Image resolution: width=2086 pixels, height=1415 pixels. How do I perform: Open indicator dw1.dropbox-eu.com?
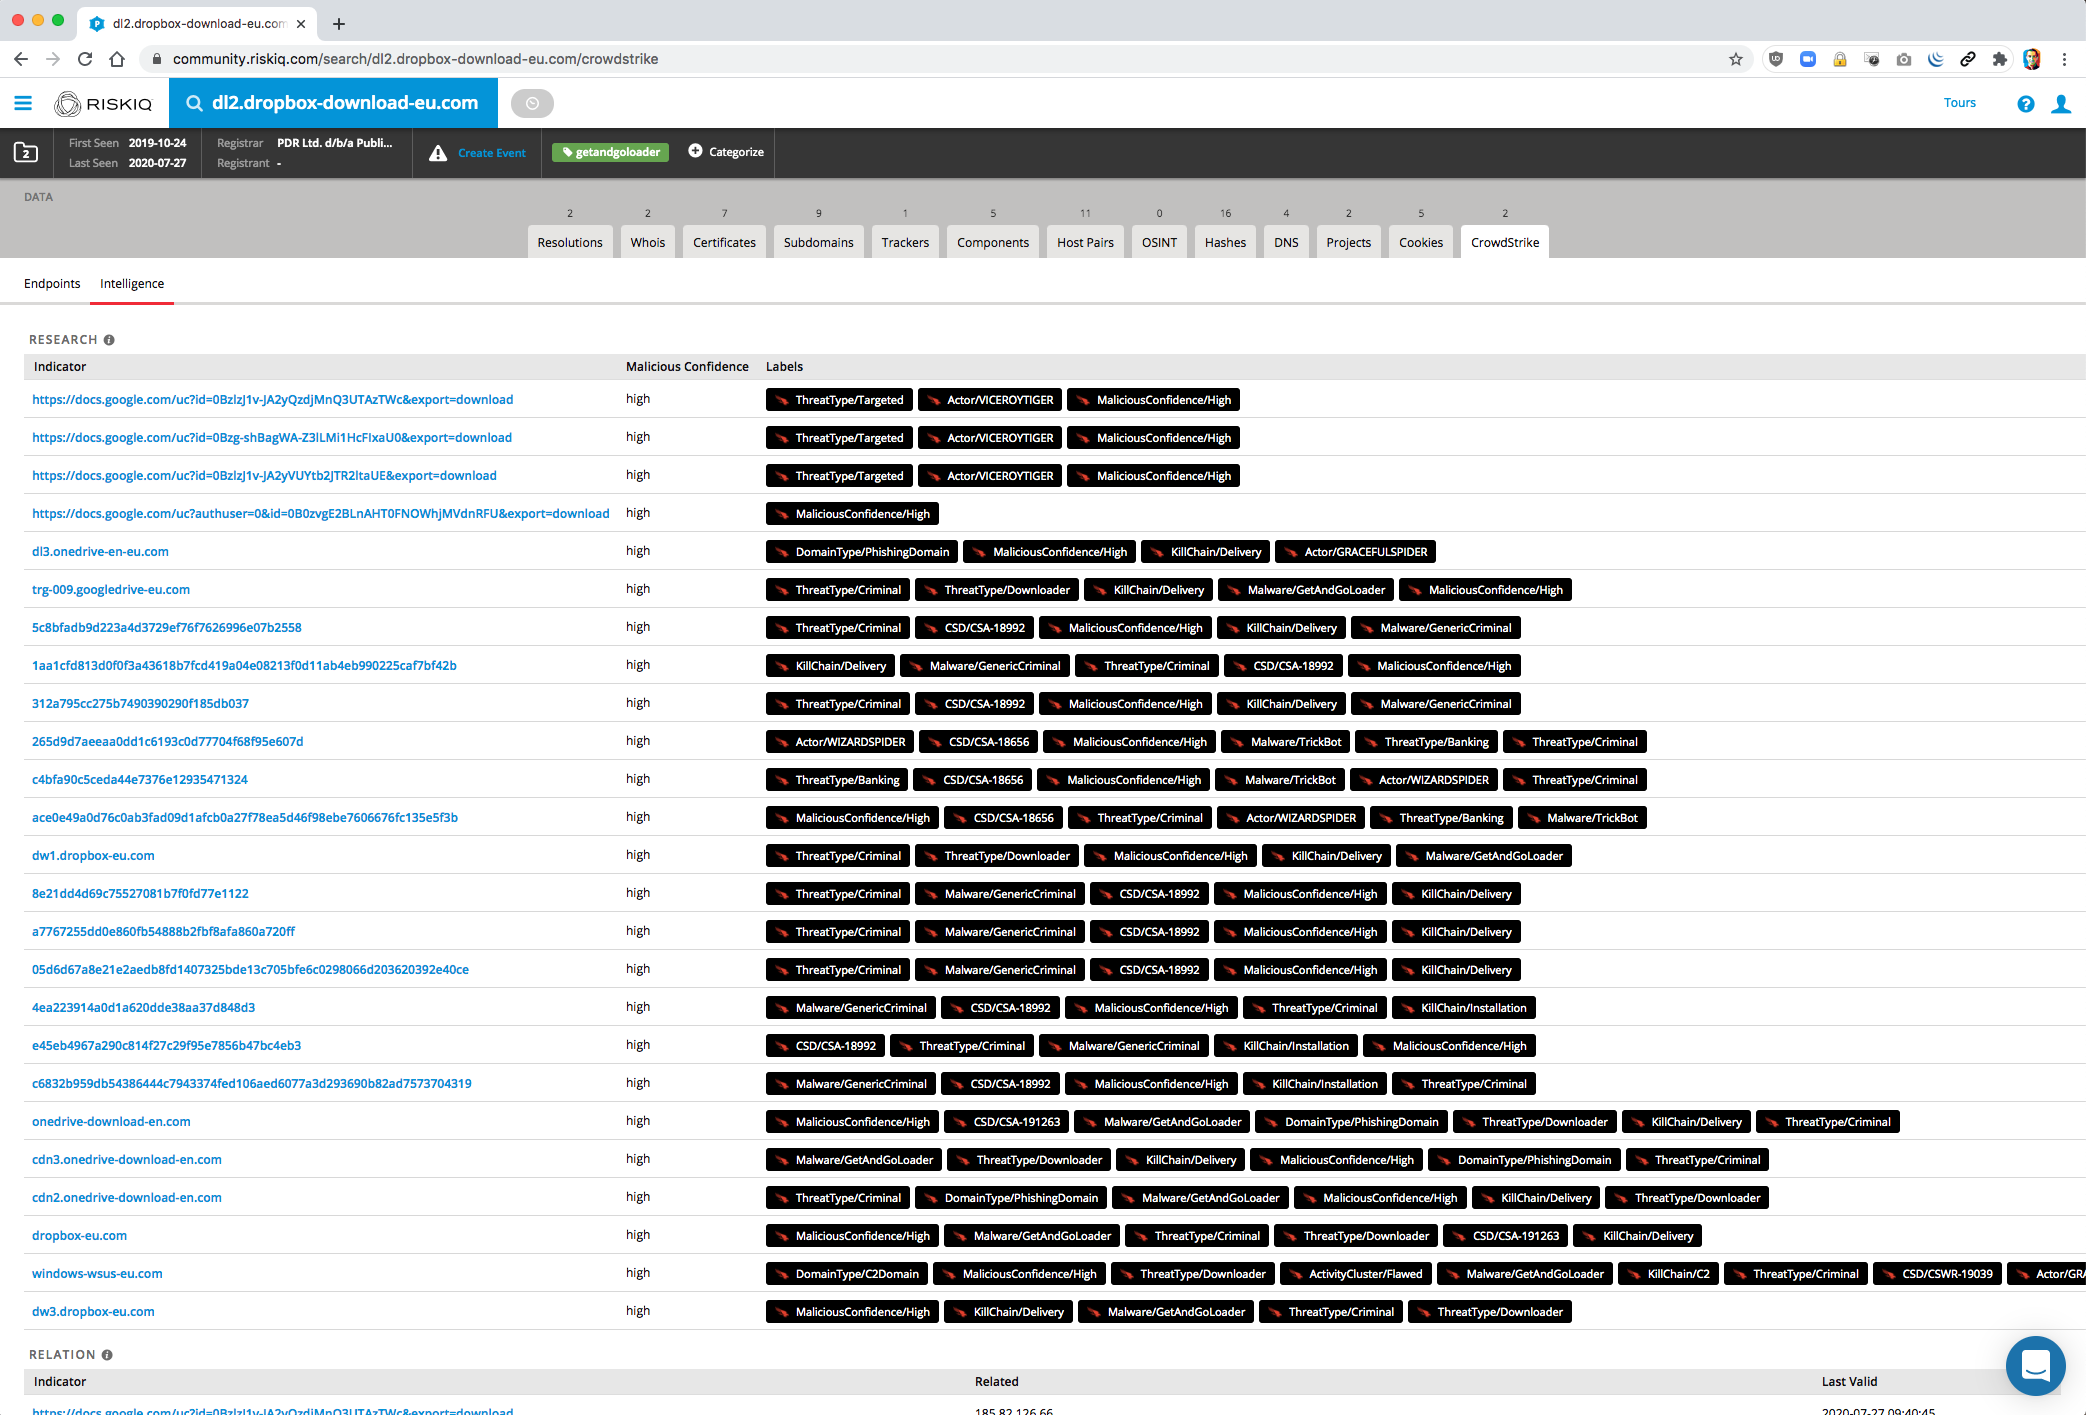tap(93, 856)
